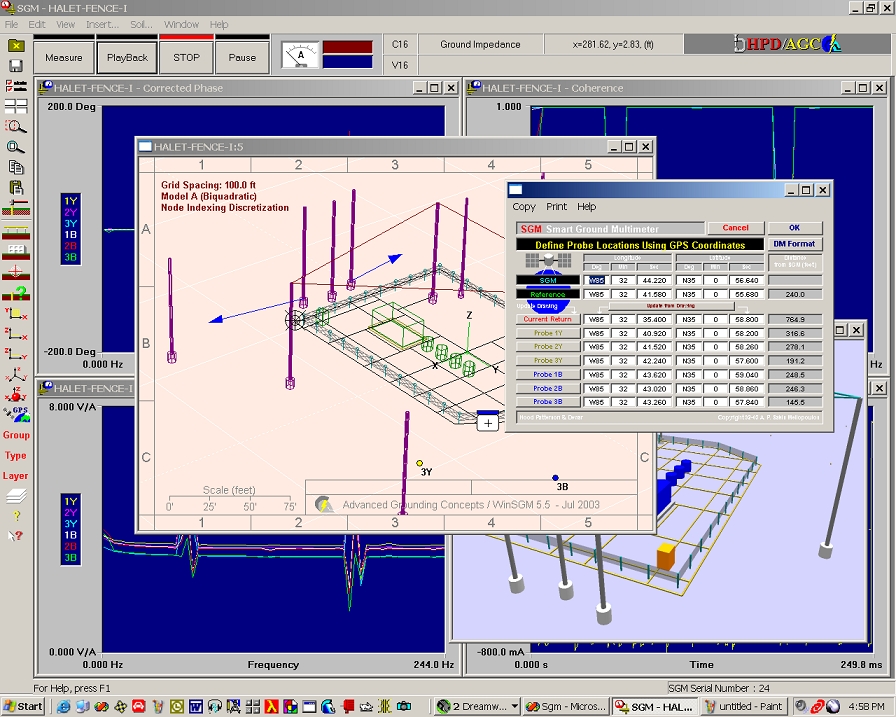Screen dimensions: 896x717
Task: Click the soil question mark icon
Action: 16,294
